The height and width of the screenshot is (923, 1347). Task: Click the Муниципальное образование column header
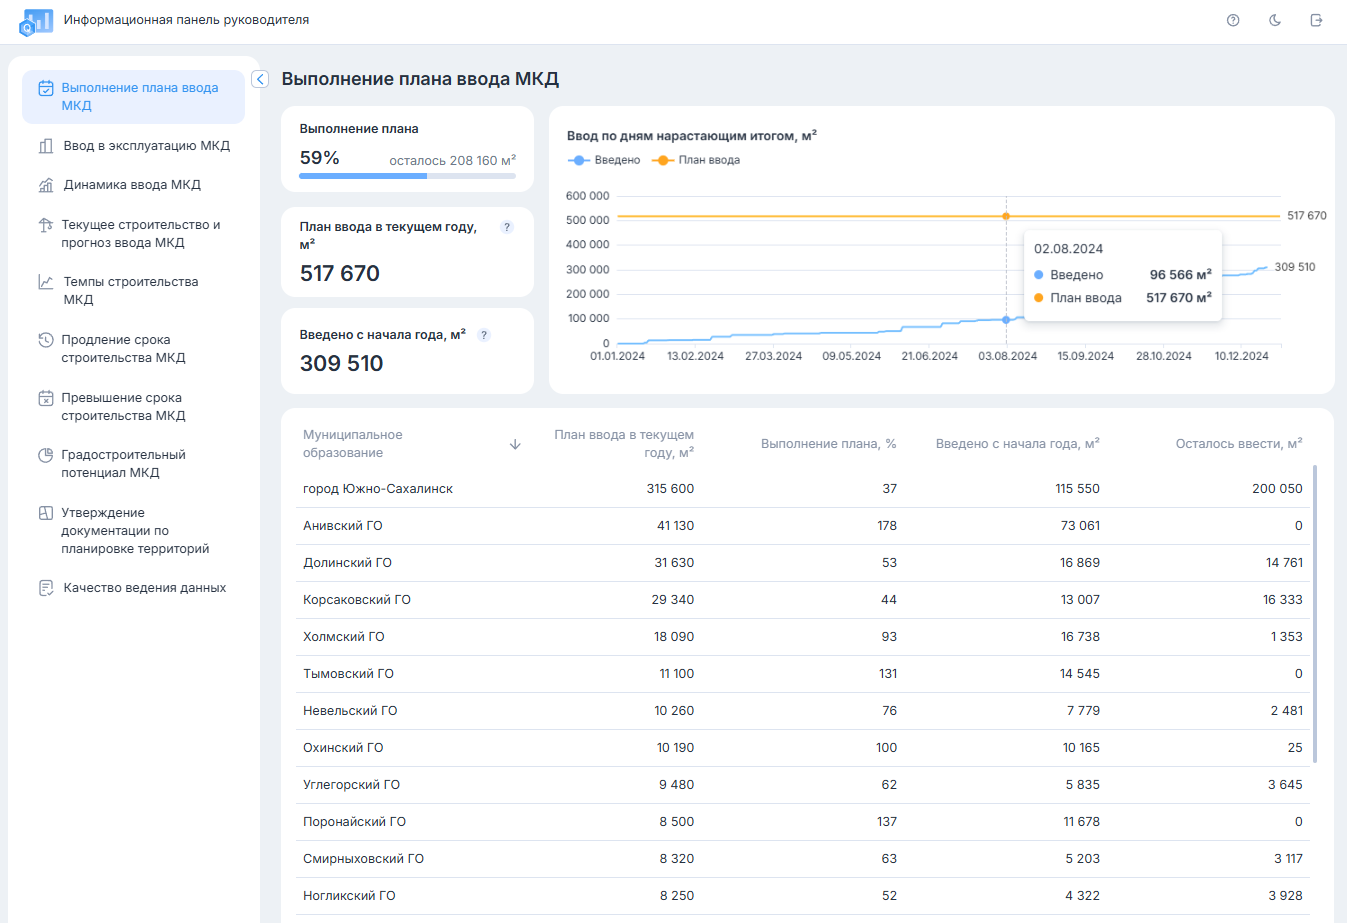click(x=353, y=444)
